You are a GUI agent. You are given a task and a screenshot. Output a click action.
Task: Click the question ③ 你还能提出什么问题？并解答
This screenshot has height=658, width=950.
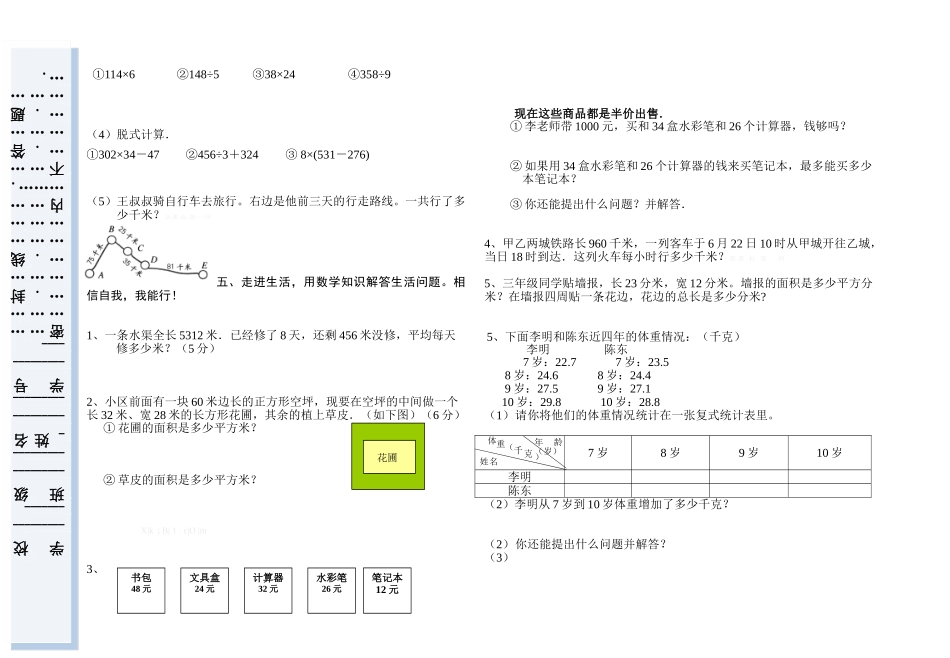597,204
